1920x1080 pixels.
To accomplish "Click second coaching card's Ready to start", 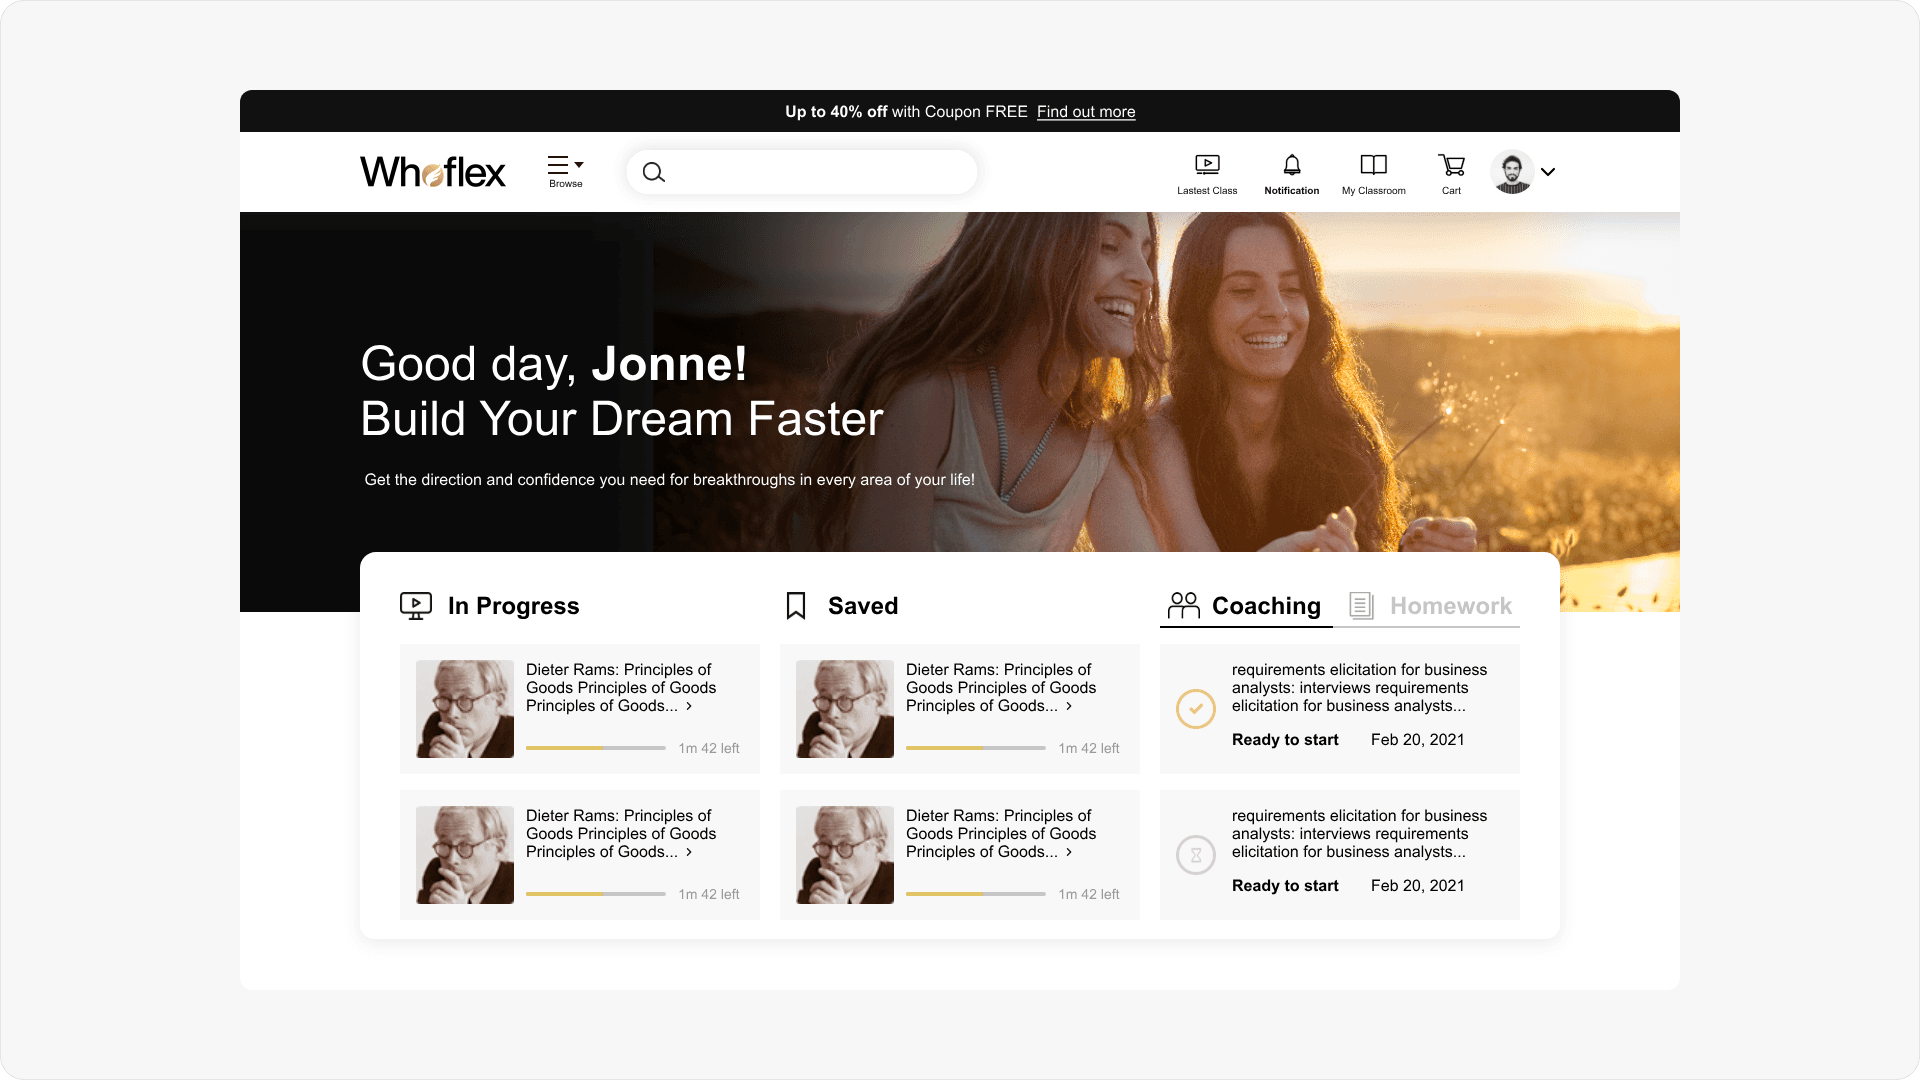I will pyautogui.click(x=1285, y=886).
